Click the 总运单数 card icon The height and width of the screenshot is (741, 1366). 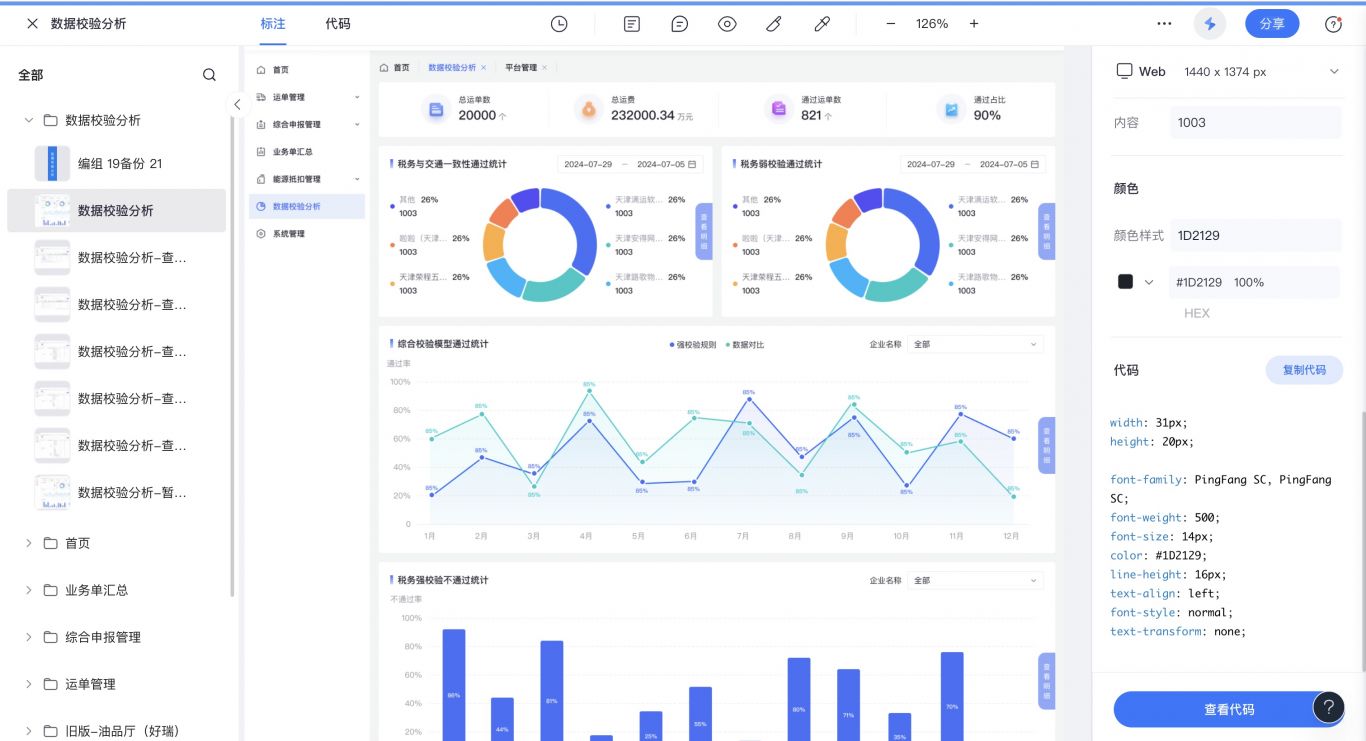pyautogui.click(x=436, y=109)
